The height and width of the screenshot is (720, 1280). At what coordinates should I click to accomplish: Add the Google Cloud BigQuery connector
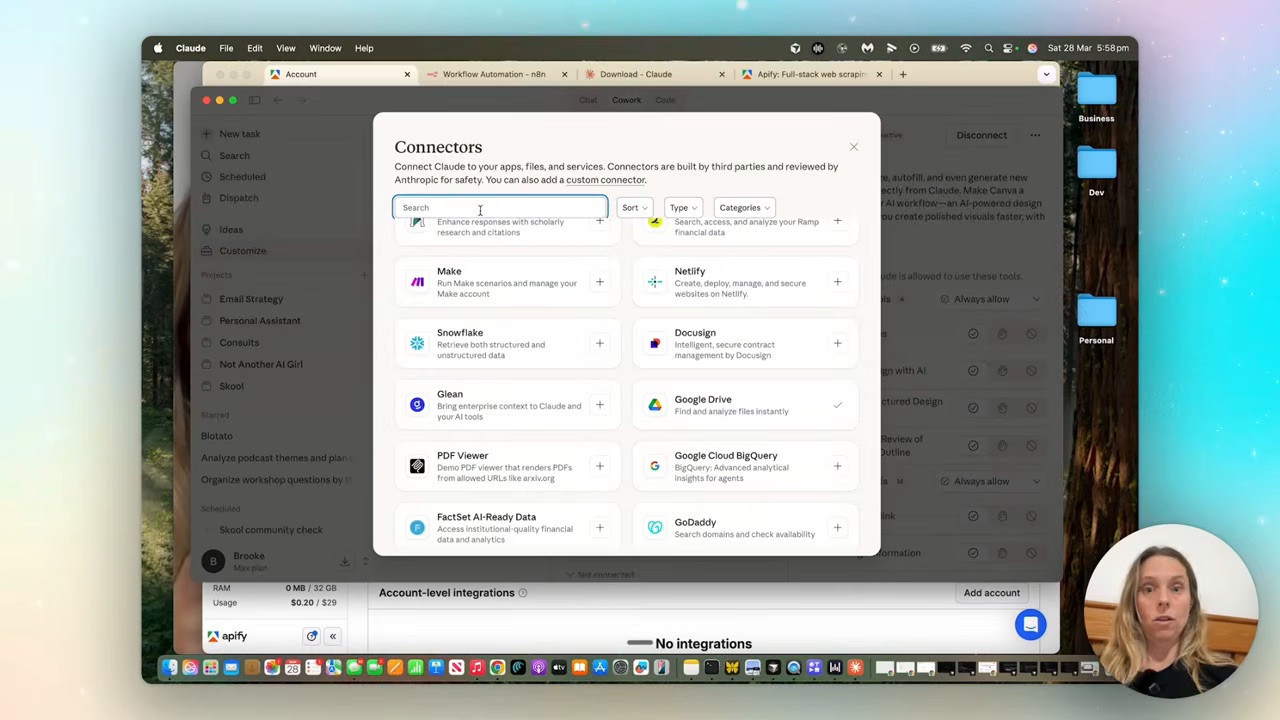click(x=837, y=466)
